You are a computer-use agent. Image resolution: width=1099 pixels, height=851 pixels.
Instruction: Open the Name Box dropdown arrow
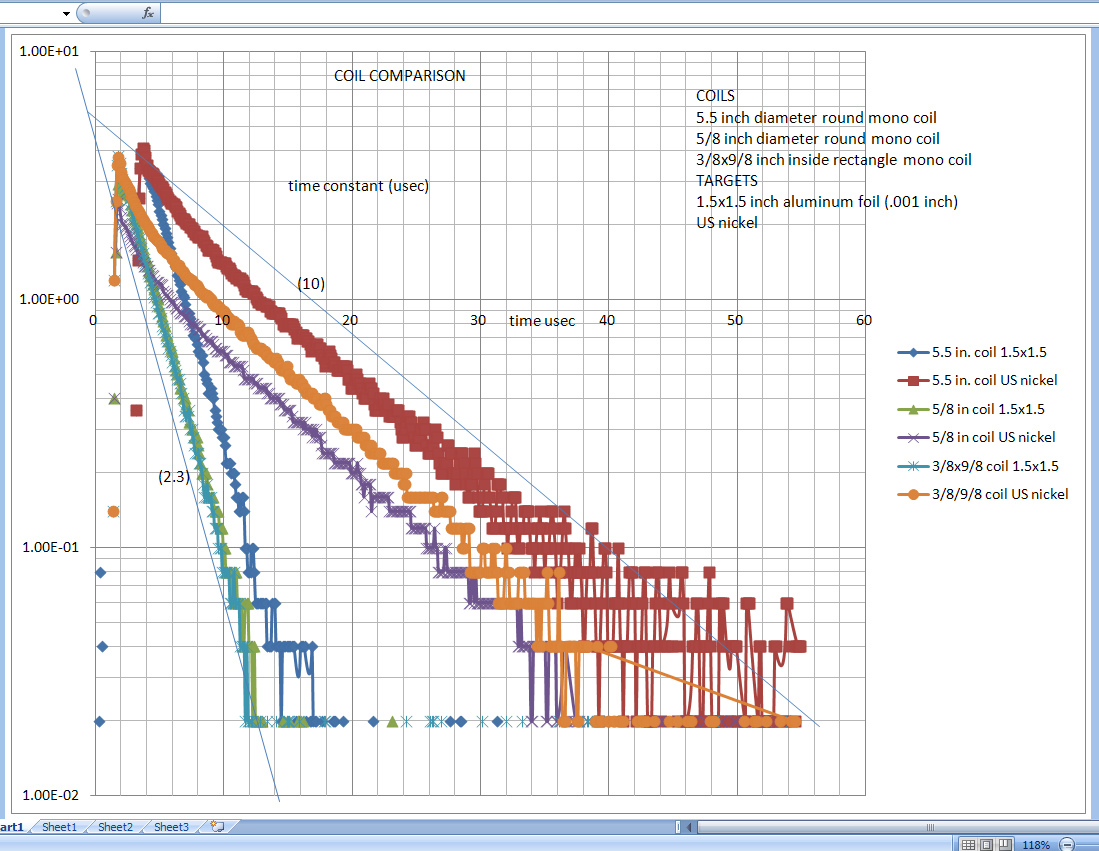(x=66, y=13)
